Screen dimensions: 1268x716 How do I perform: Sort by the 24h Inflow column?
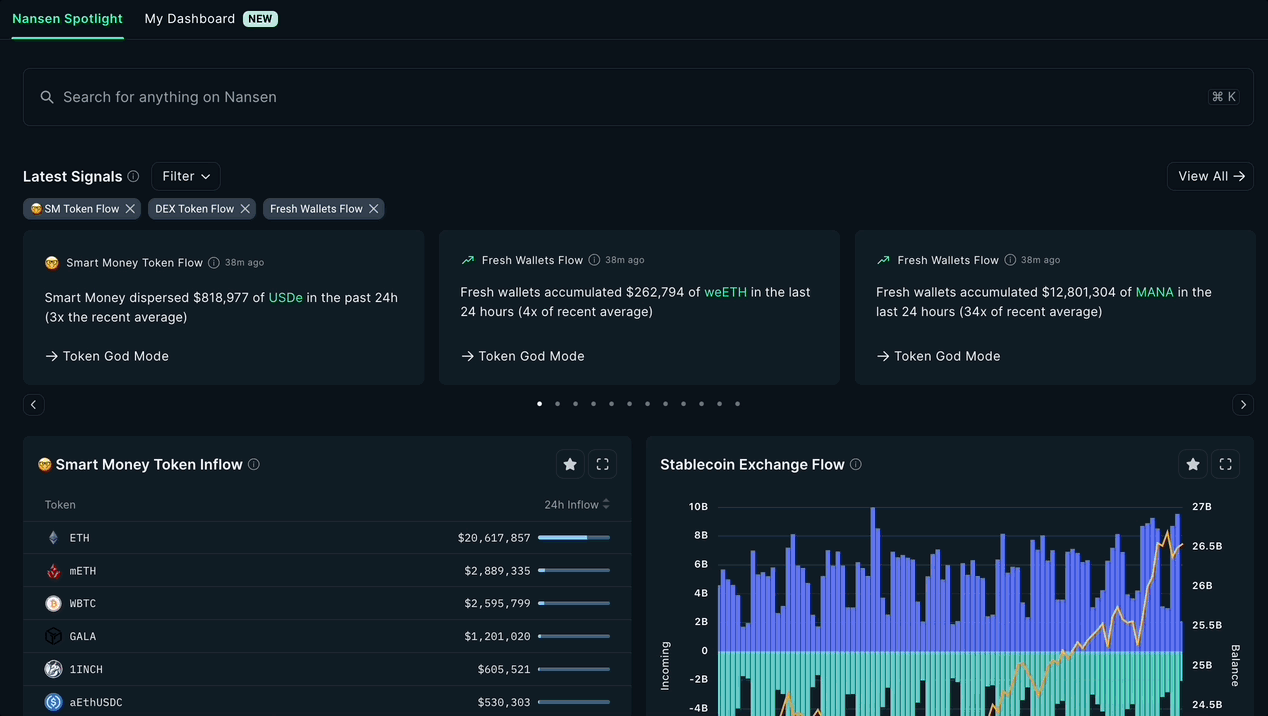(576, 505)
